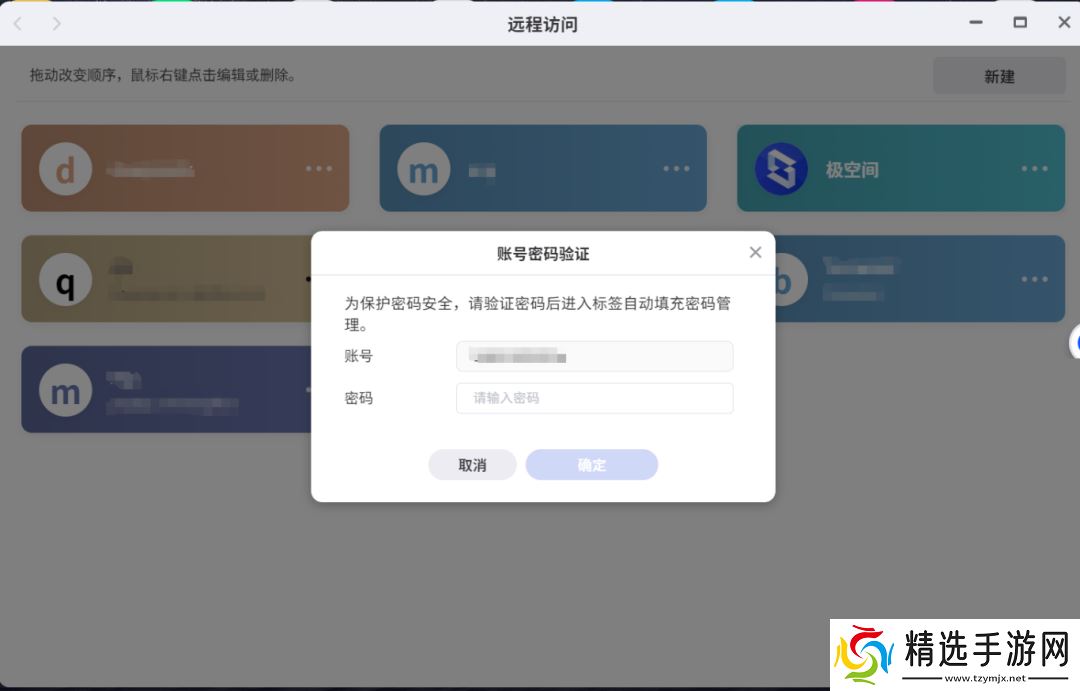Select the 'm' avatar on the purple card
The width and height of the screenshot is (1080, 691).
coord(65,390)
